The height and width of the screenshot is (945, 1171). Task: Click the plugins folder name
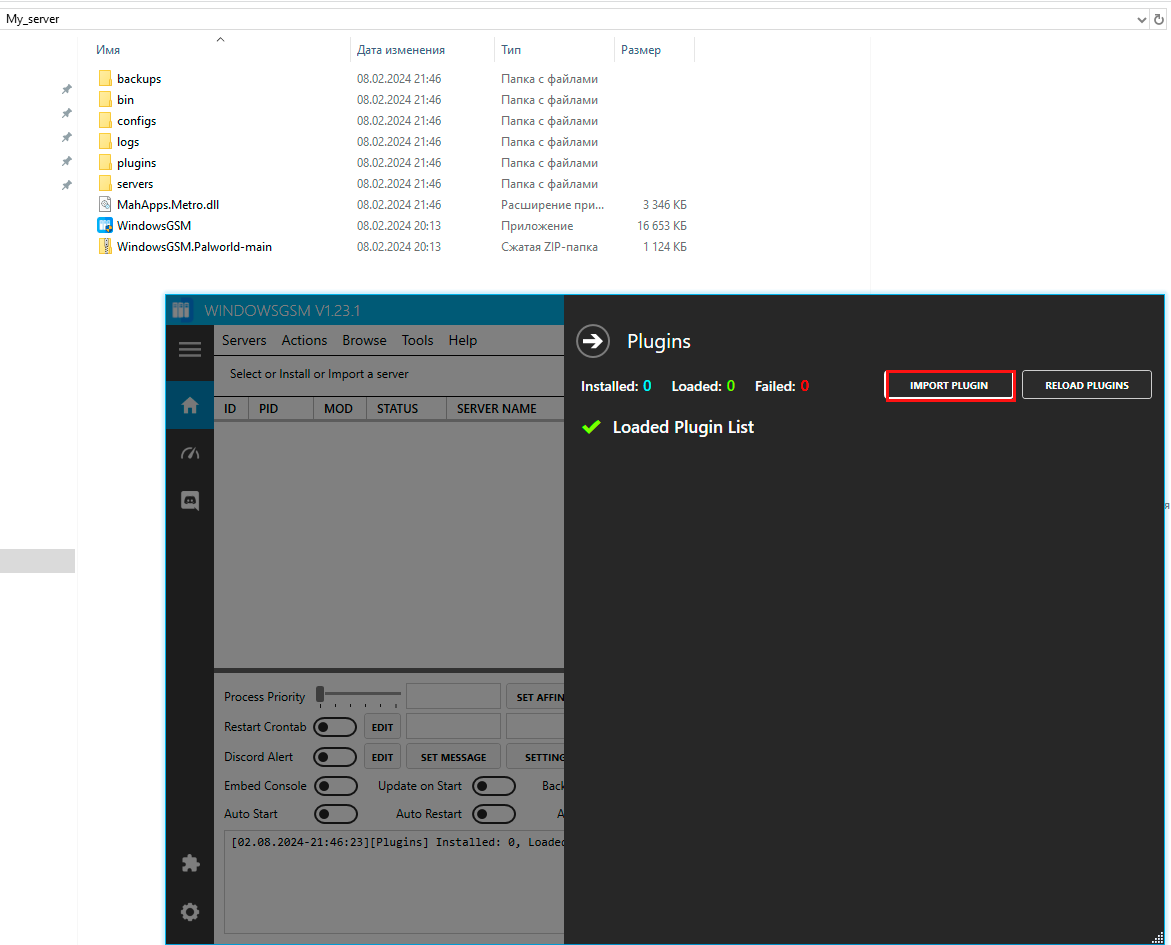pos(137,163)
